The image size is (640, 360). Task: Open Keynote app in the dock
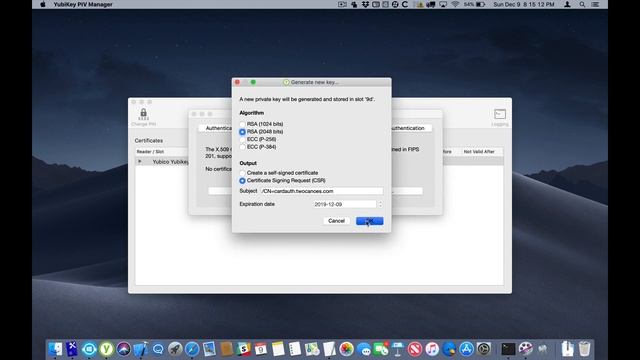click(x=398, y=349)
